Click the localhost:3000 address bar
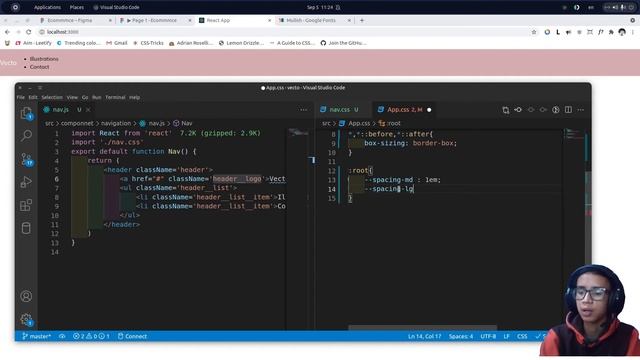This screenshot has height=360, width=640. pyautogui.click(x=282, y=32)
